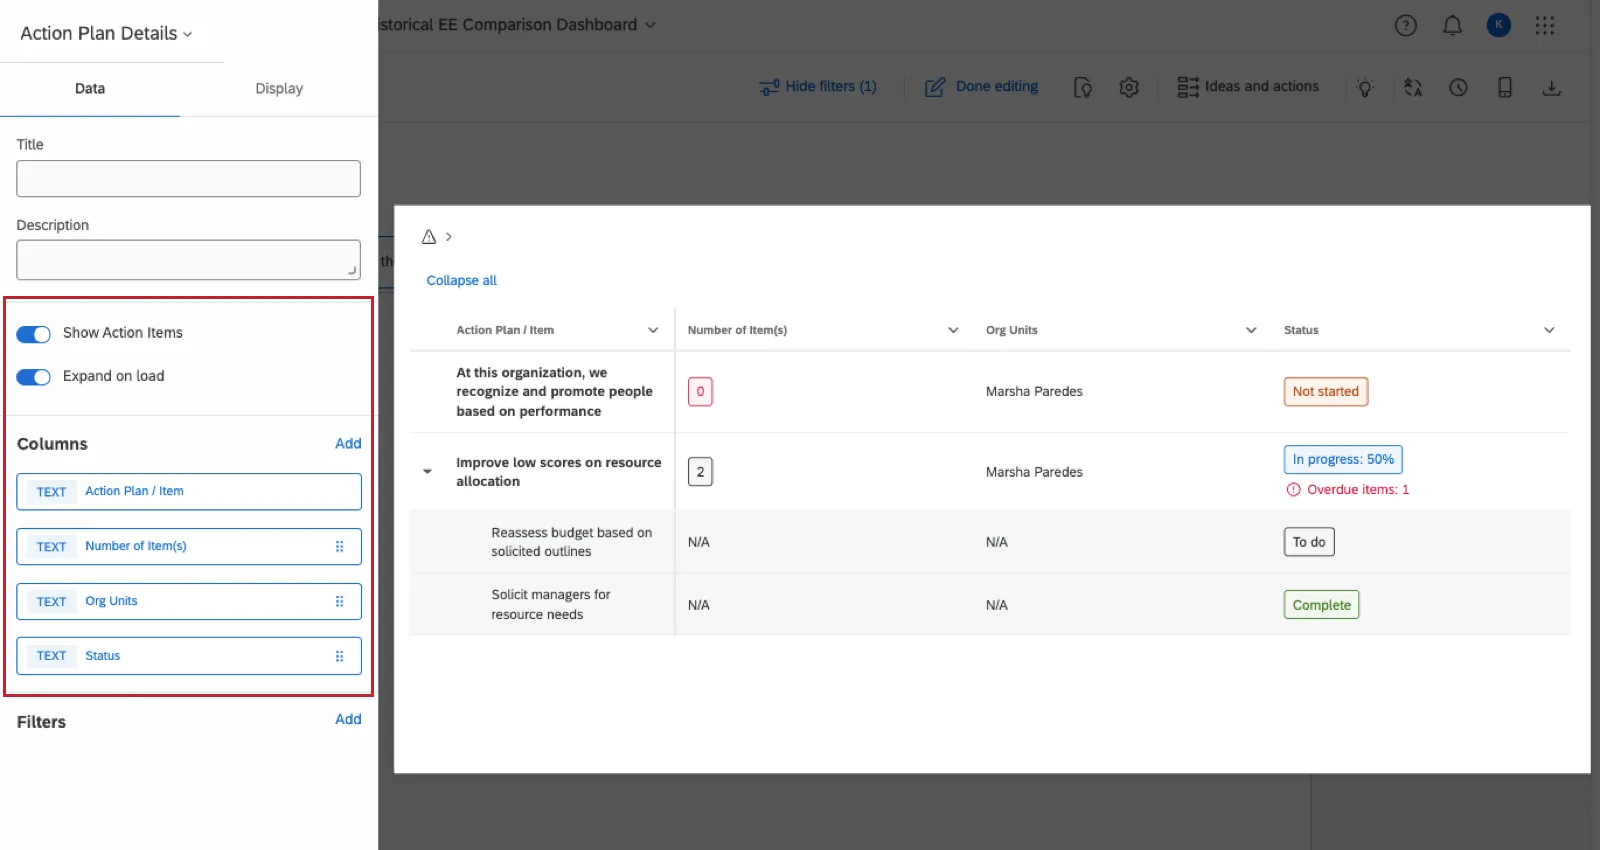1600x850 pixels.
Task: Open the dashboard settings gear
Action: (1129, 88)
